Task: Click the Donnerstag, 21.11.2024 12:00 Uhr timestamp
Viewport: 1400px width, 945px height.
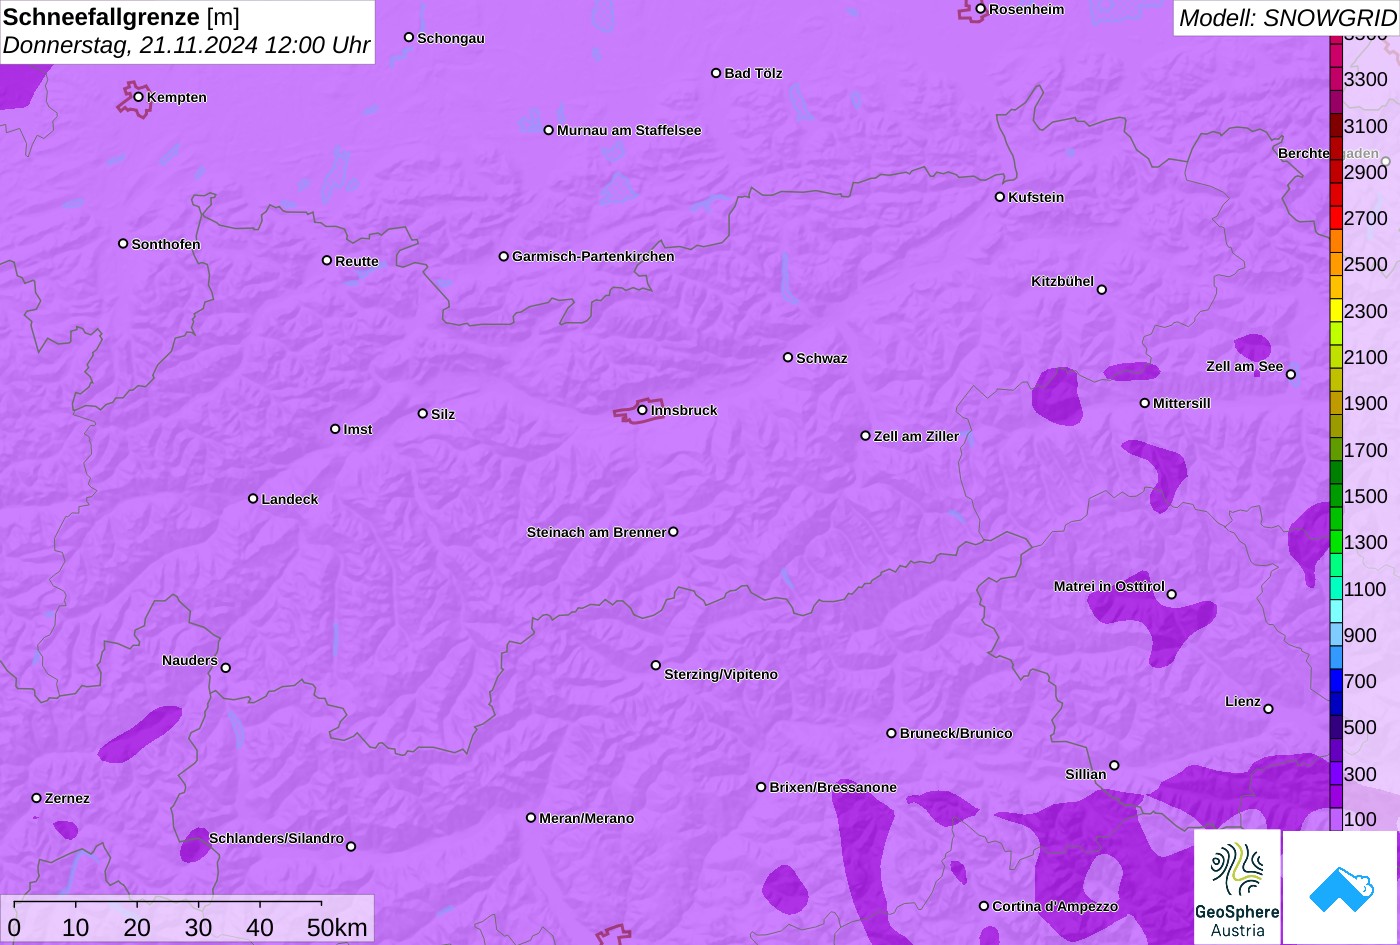Action: pyautogui.click(x=187, y=46)
